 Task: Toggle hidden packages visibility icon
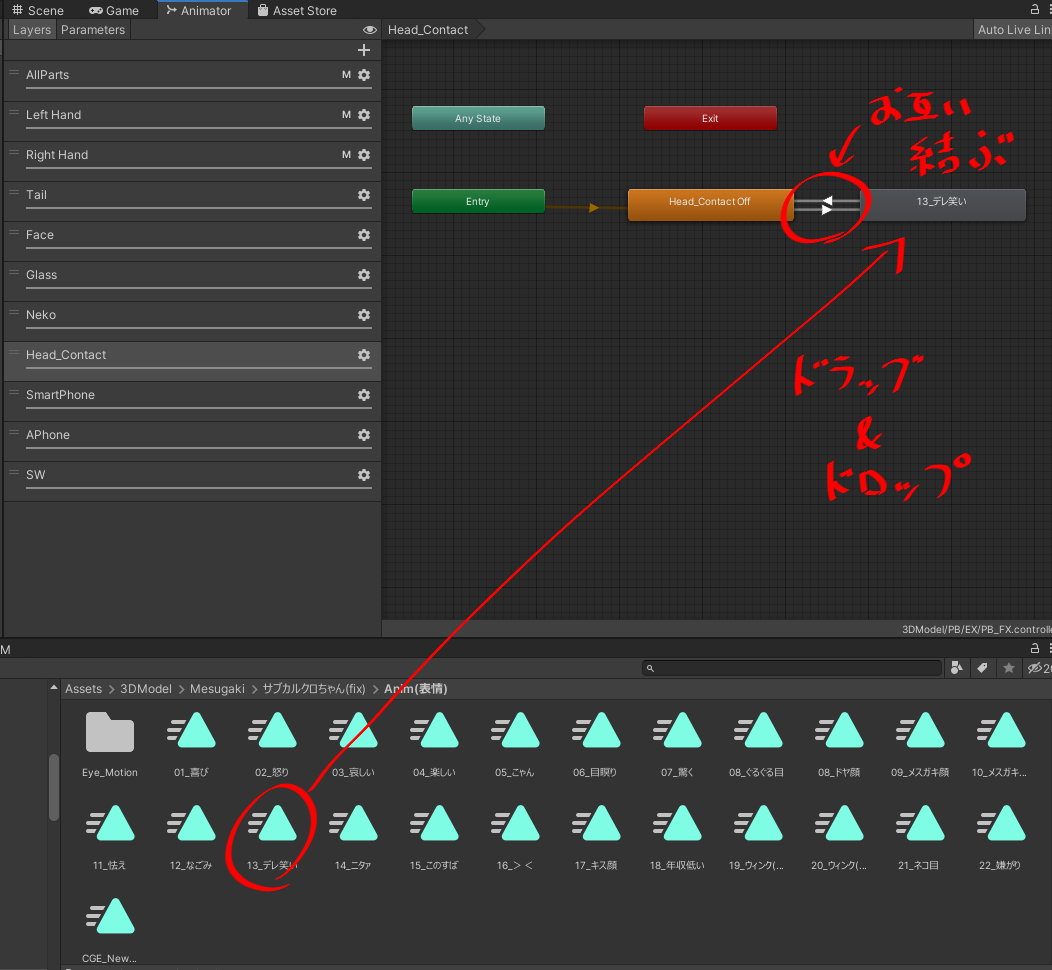pos(1037,668)
